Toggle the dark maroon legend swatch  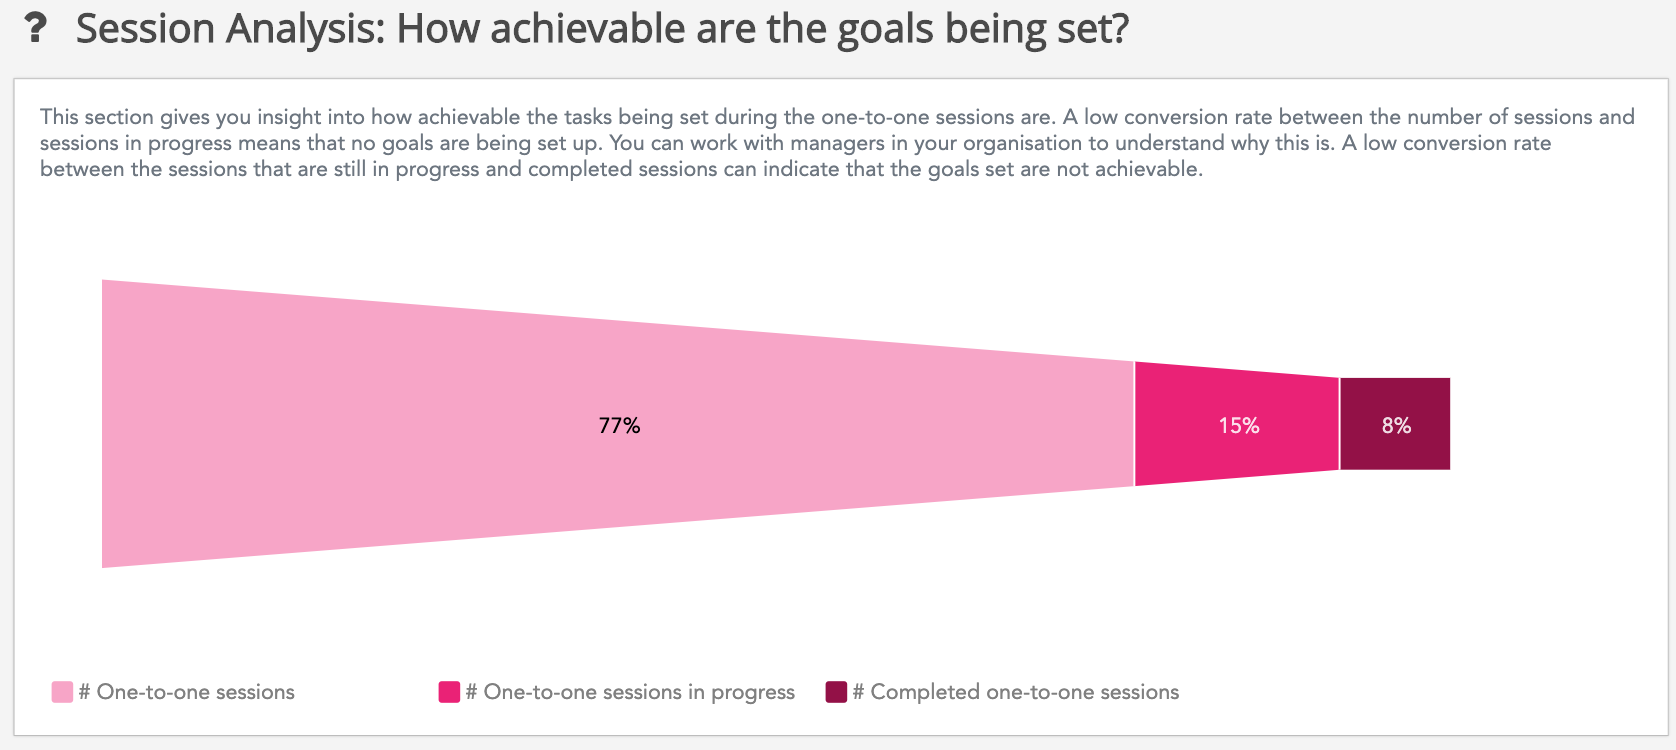pos(836,692)
